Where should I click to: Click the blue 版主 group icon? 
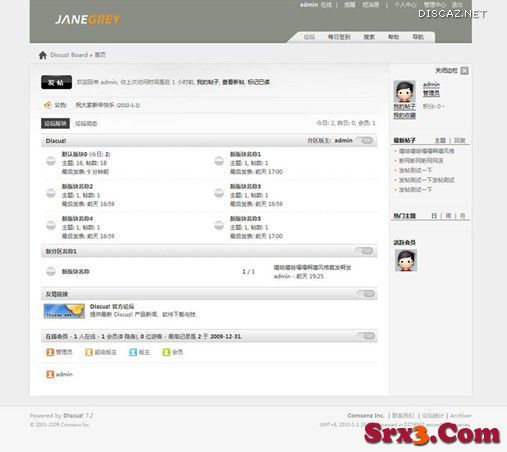point(133,352)
